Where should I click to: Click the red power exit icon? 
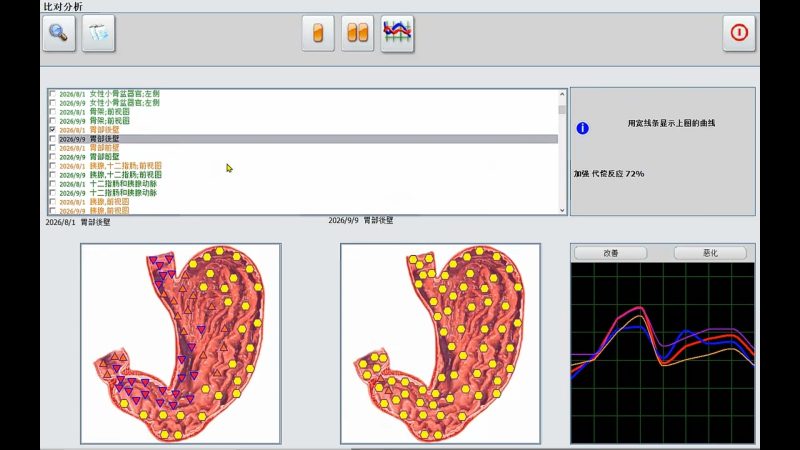click(739, 33)
